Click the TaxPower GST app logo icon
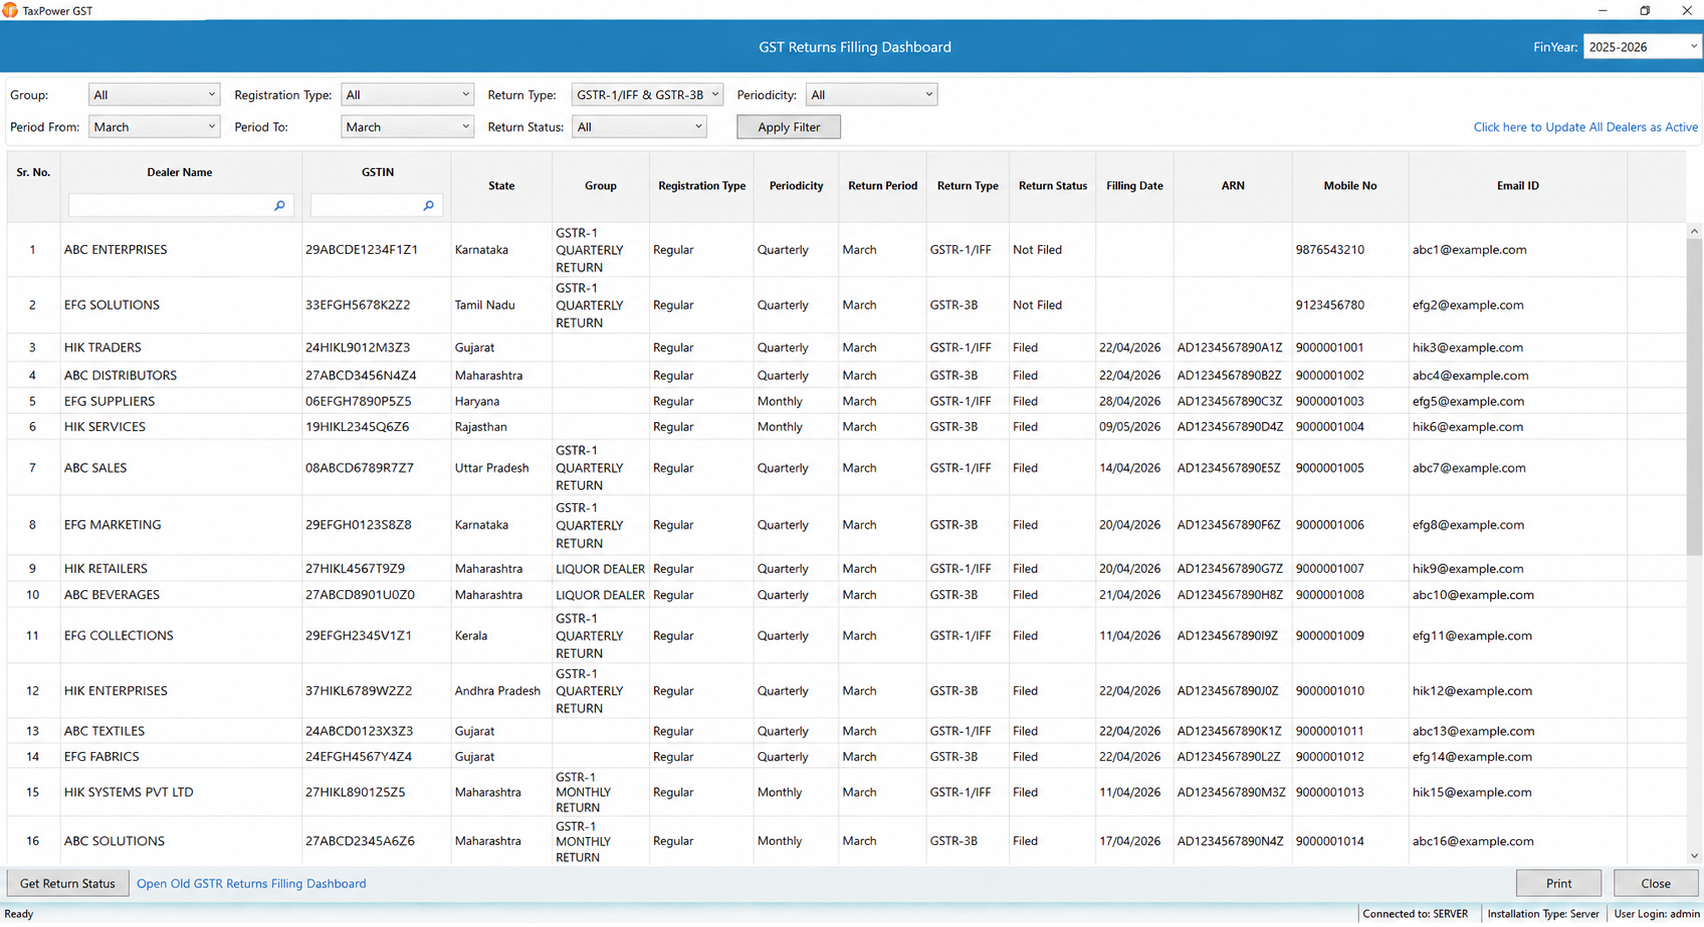Image resolution: width=1704 pixels, height=927 pixels. click(10, 10)
